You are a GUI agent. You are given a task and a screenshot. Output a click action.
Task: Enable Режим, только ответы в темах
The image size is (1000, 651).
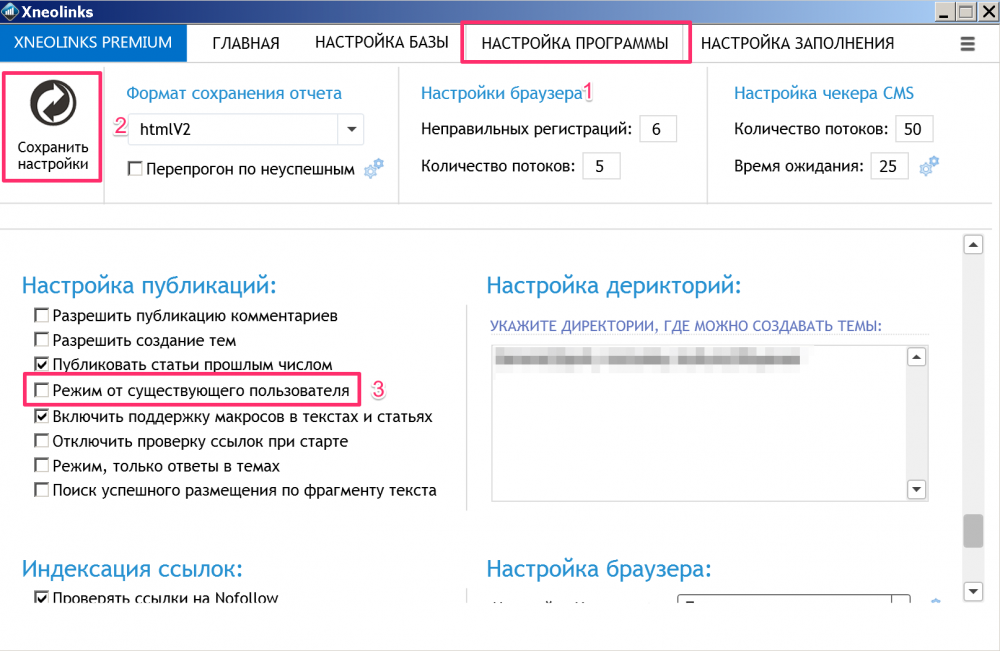[41, 465]
